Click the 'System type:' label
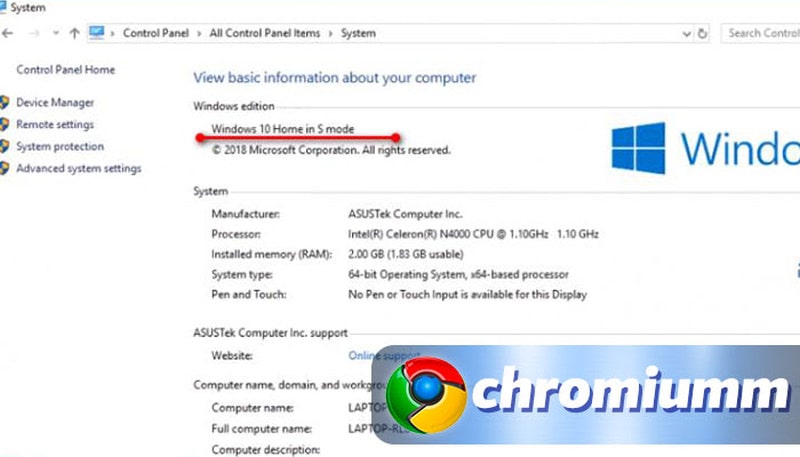The image size is (800, 457). click(x=242, y=274)
